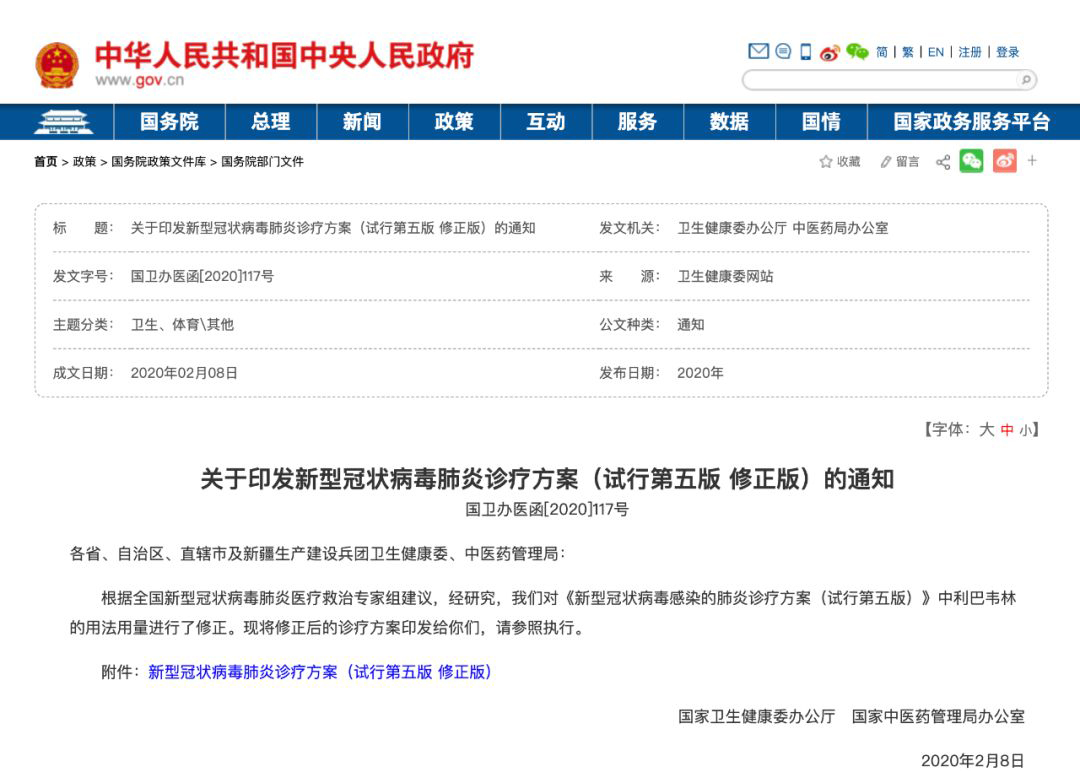The height and width of the screenshot is (772, 1080).
Task: Share via red Weibo share button
Action: (1004, 161)
